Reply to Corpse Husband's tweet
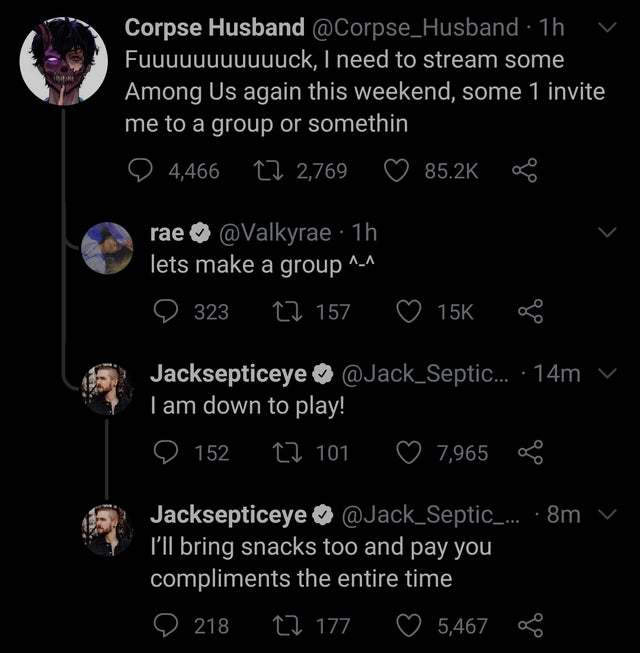Viewport: 640px width, 653px height. (x=144, y=171)
